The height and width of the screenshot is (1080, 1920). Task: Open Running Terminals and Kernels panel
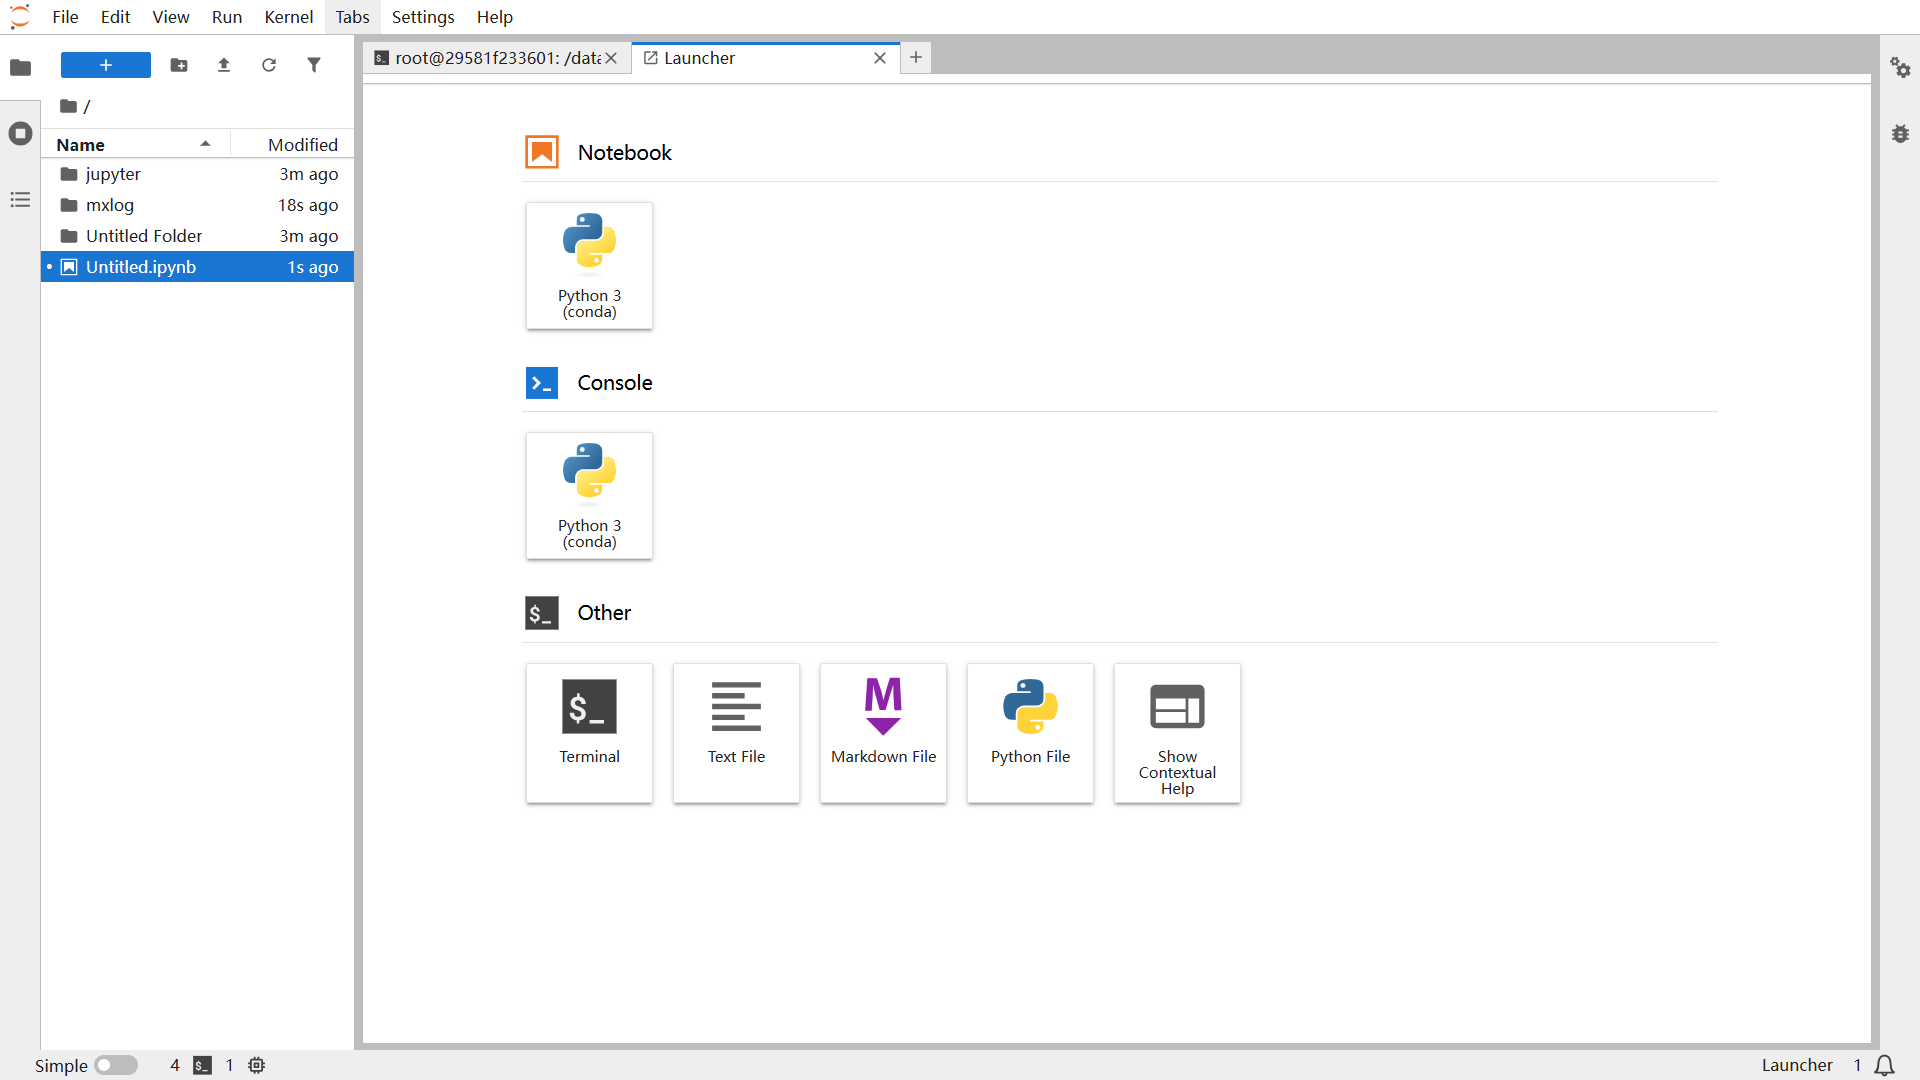(20, 134)
